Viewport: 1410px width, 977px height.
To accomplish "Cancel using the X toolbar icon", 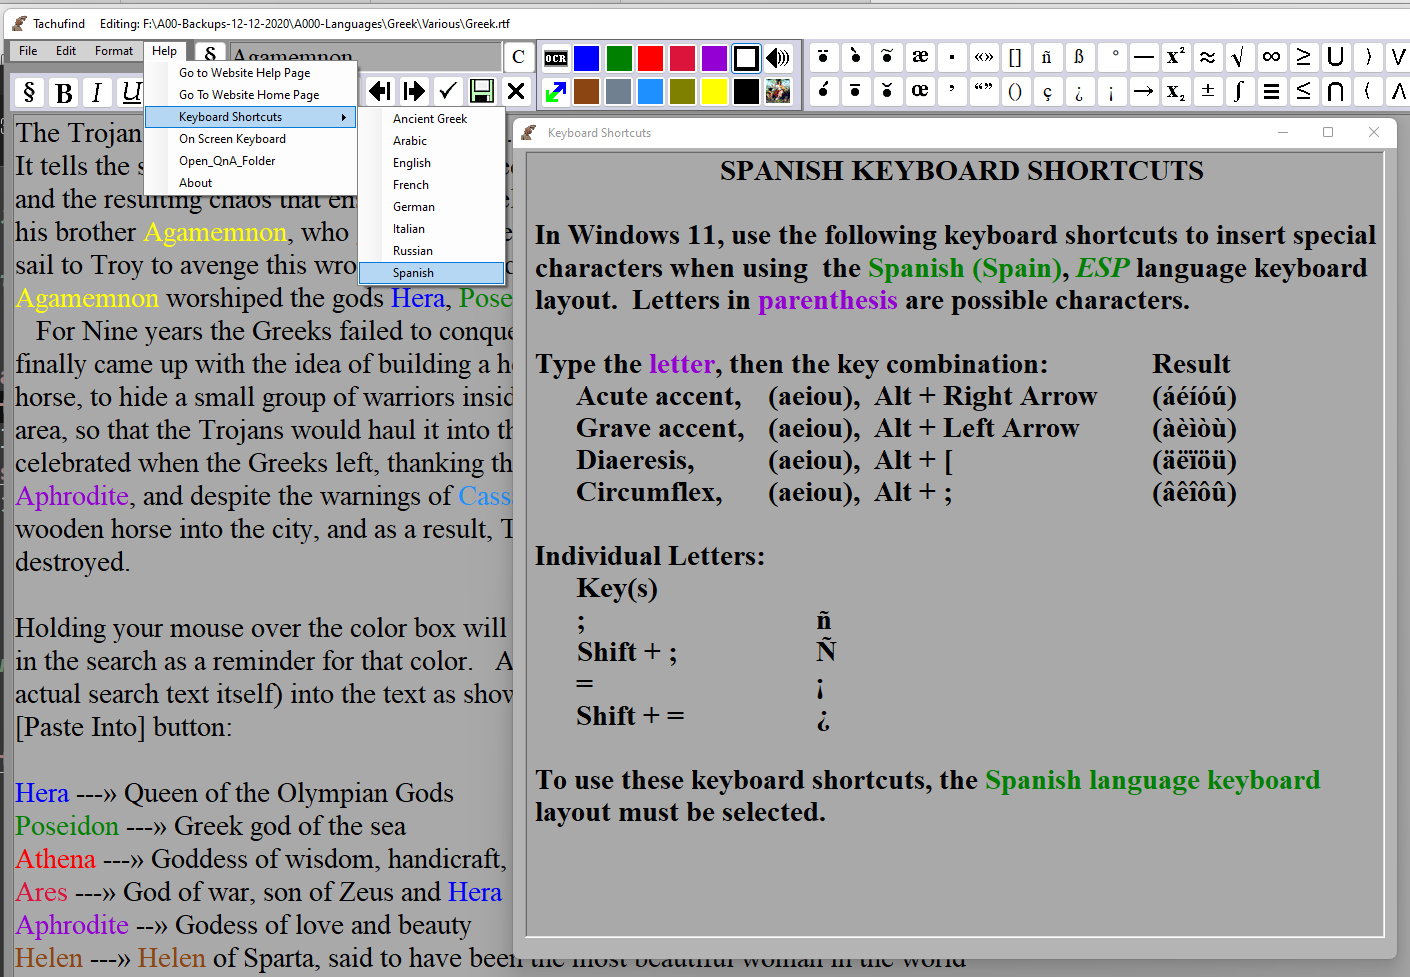I will coord(515,91).
